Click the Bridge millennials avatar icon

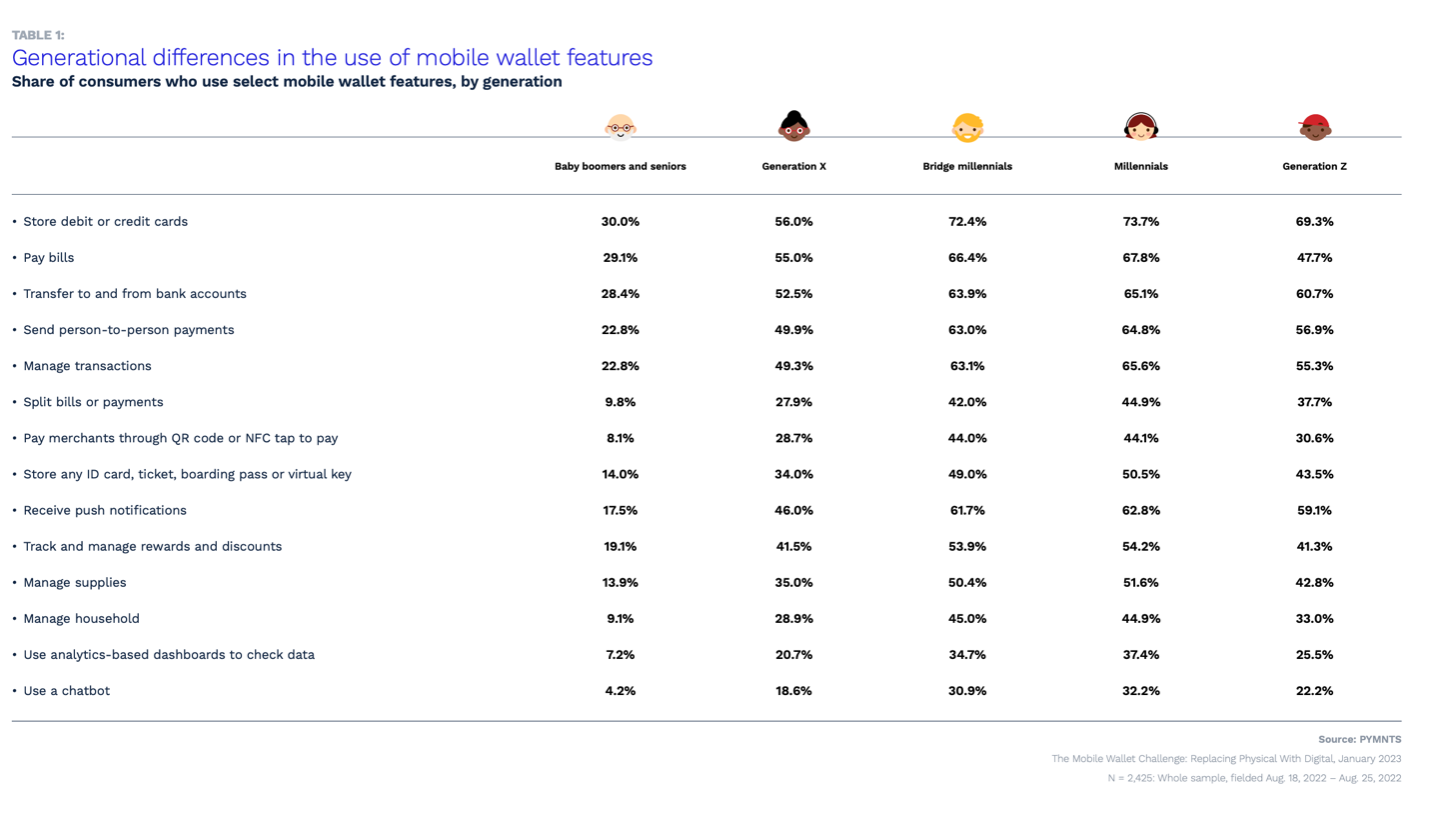coord(967,127)
